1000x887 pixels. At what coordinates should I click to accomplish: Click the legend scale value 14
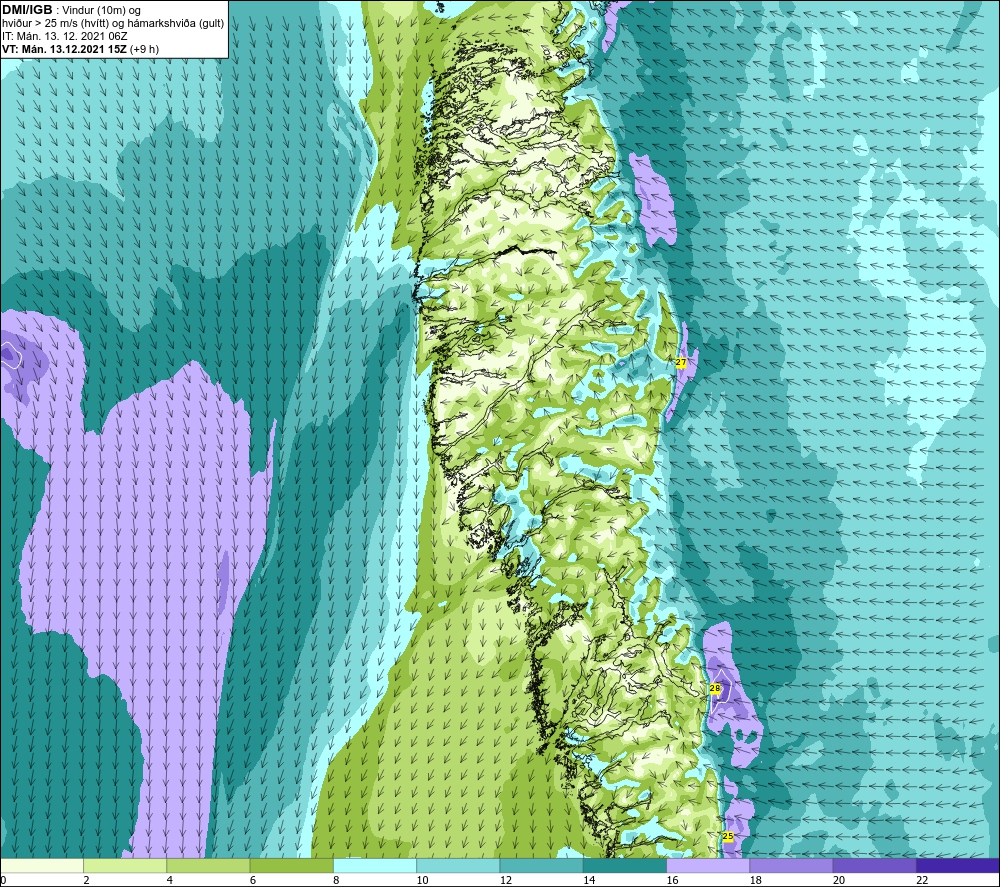(589, 880)
